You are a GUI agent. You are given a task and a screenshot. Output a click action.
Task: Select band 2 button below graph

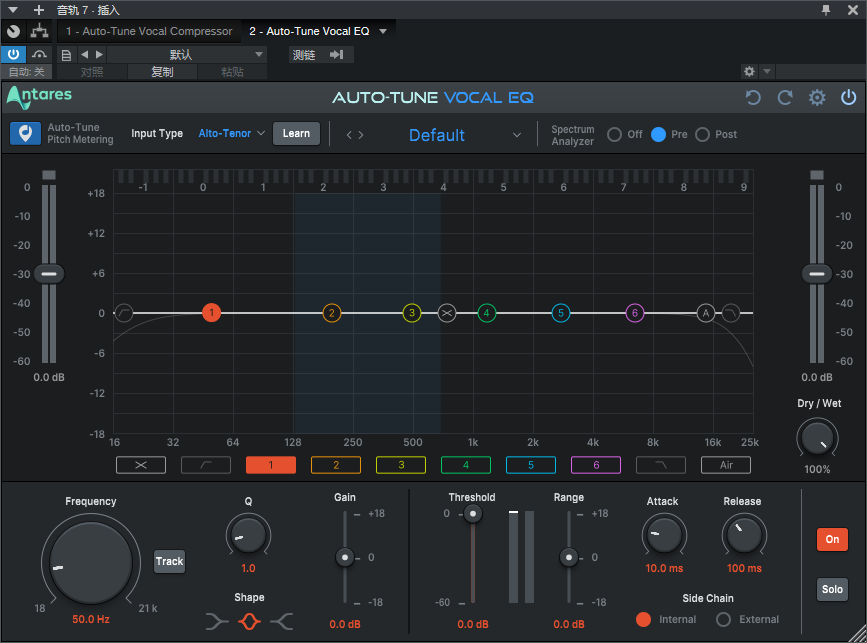[336, 465]
